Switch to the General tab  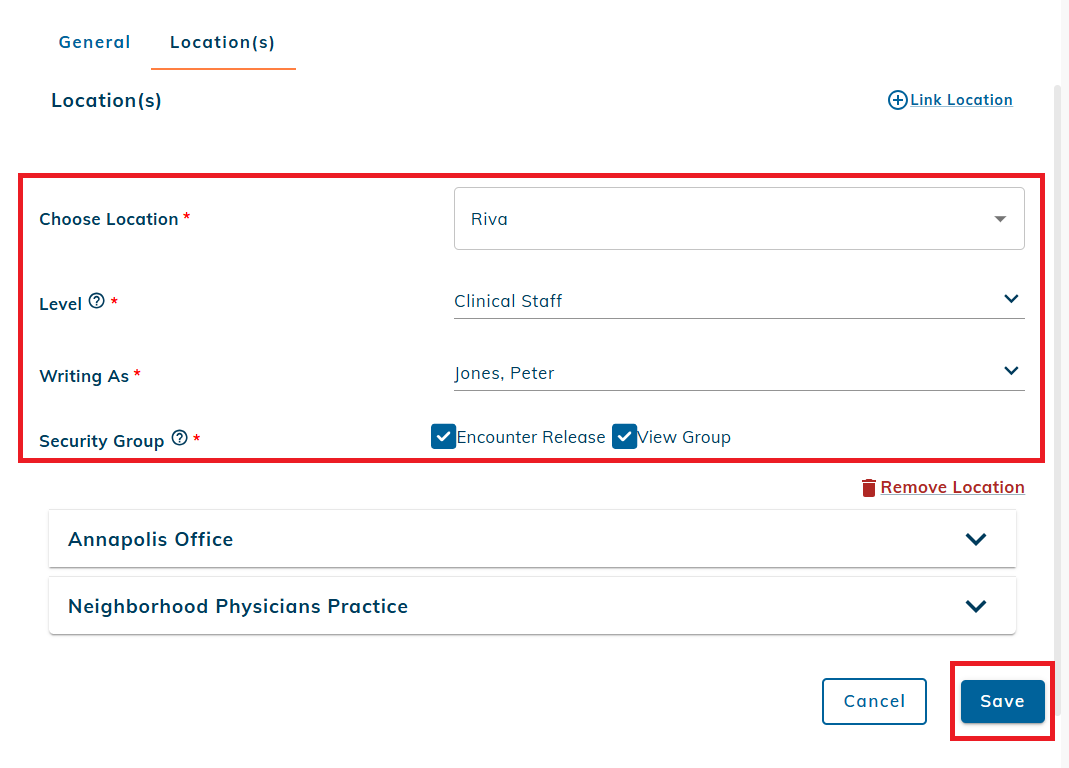tap(95, 42)
